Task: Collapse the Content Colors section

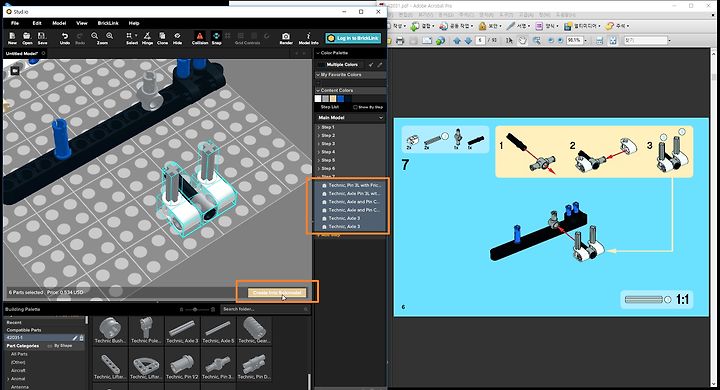Action: tap(318, 90)
